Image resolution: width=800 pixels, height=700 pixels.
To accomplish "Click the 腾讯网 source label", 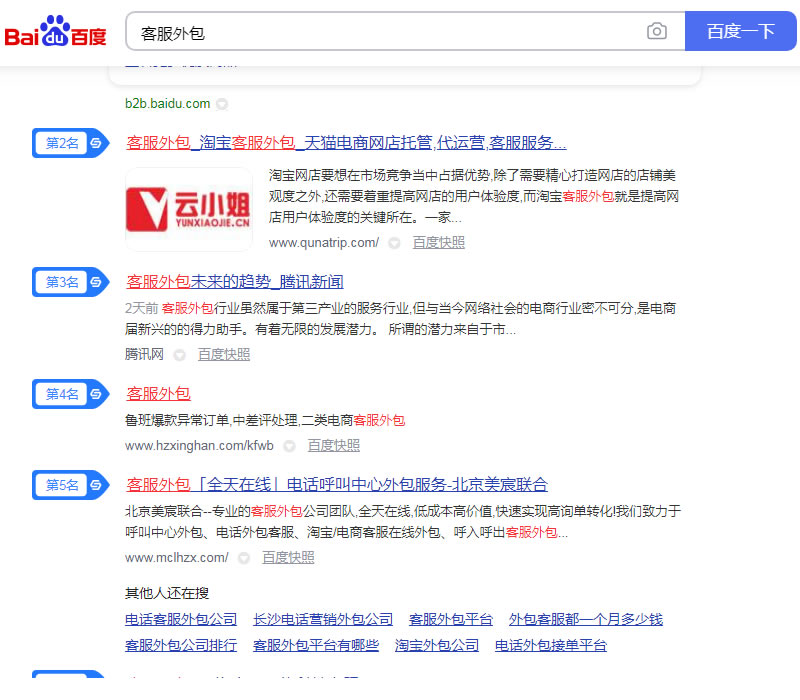I will [x=144, y=355].
